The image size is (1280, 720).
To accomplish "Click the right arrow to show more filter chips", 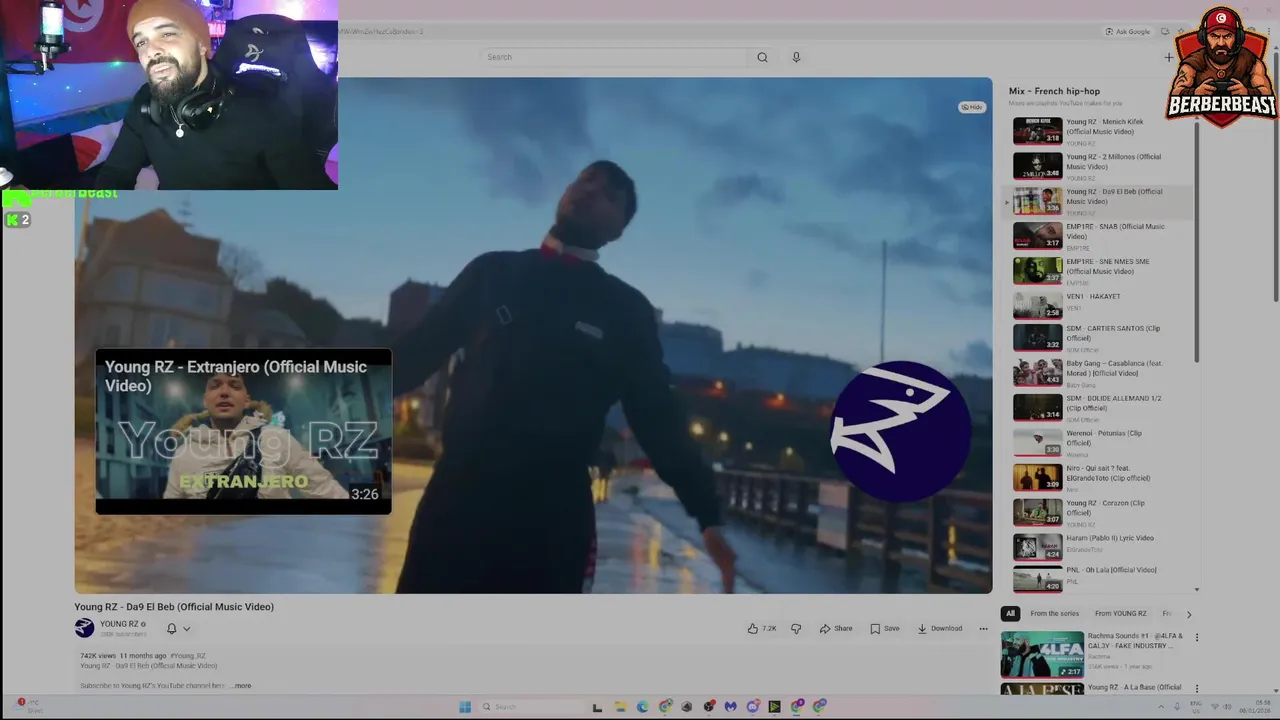I will (x=1189, y=614).
